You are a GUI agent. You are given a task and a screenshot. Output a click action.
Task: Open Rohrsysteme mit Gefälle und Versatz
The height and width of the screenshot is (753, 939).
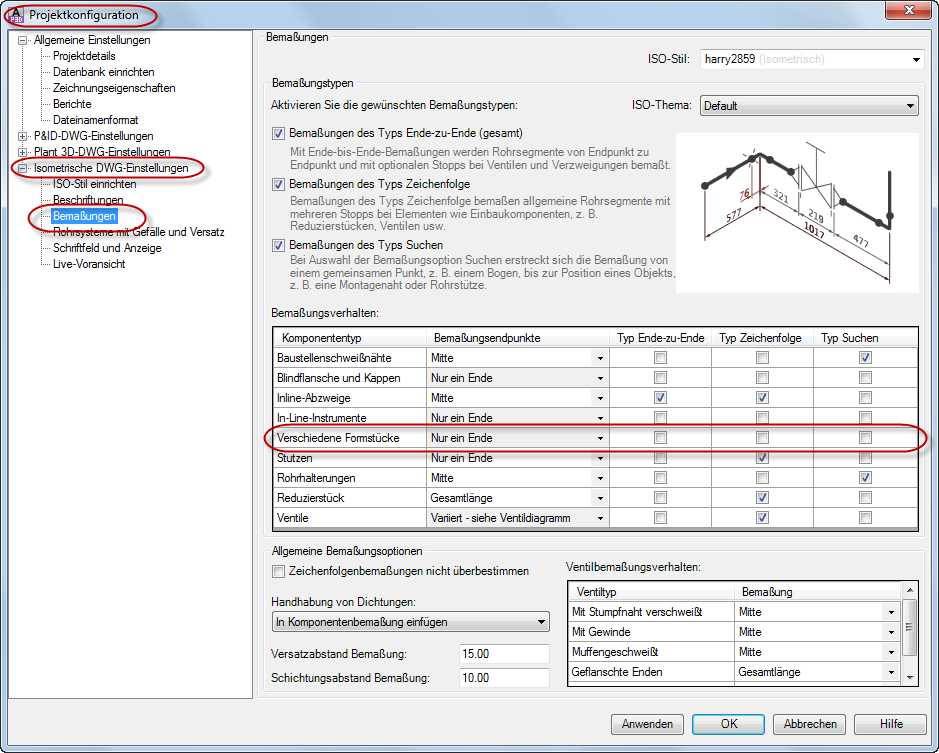click(x=138, y=232)
